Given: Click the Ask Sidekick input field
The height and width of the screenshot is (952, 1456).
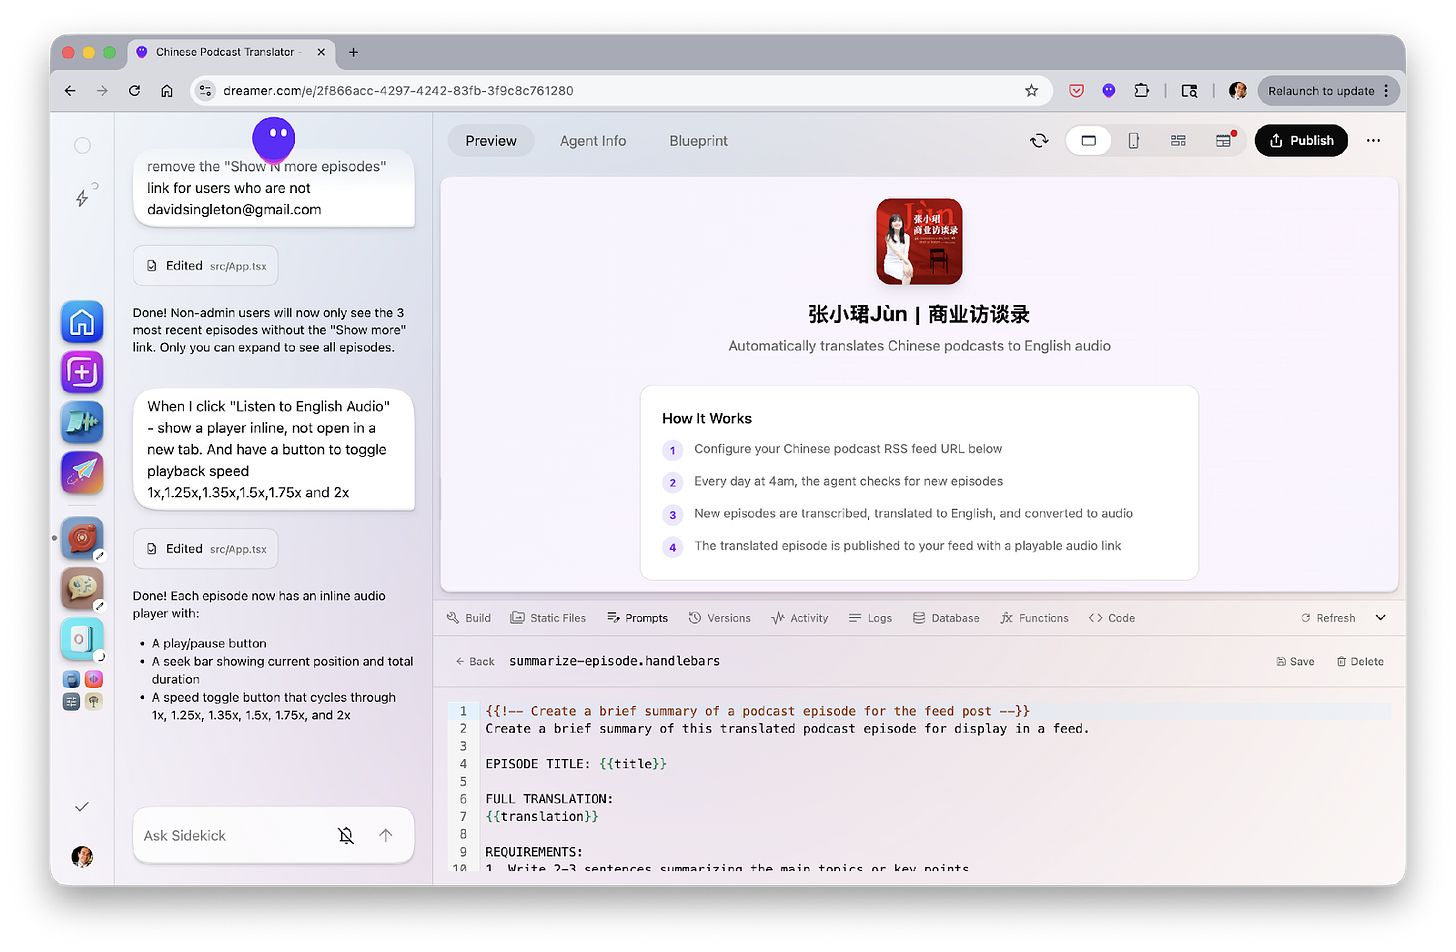Looking at the screenshot, I should coord(235,835).
